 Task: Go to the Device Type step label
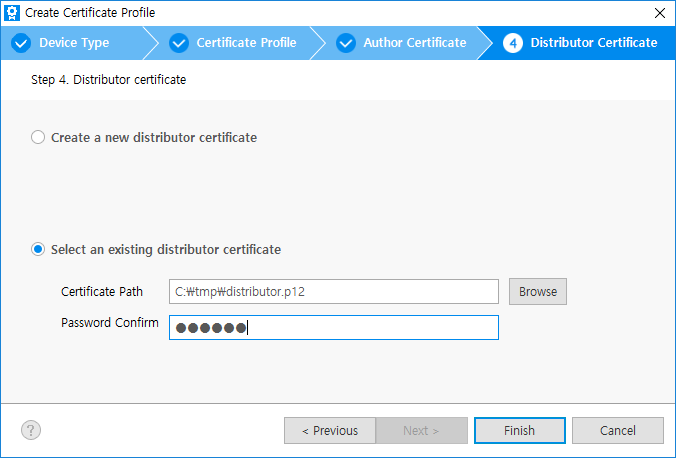tap(74, 43)
